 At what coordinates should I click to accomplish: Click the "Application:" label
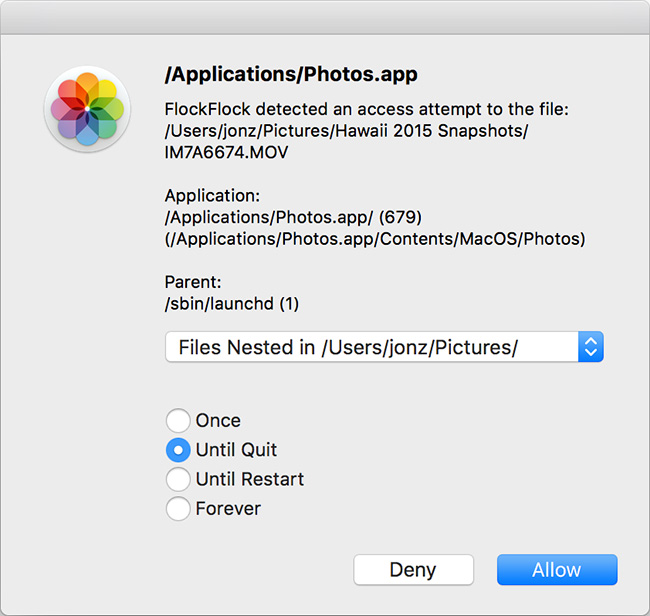tap(212, 196)
